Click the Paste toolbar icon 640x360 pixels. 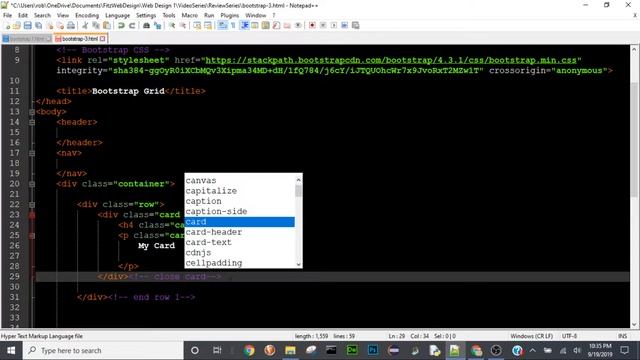(107, 25)
